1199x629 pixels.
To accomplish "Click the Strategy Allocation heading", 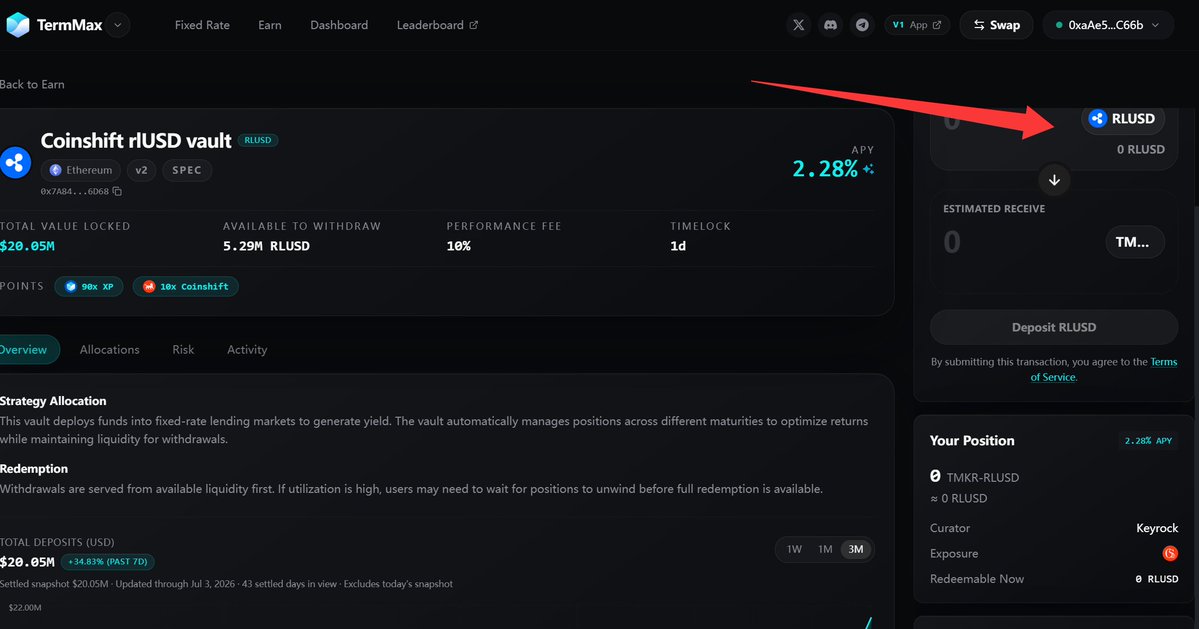I will (54, 400).
